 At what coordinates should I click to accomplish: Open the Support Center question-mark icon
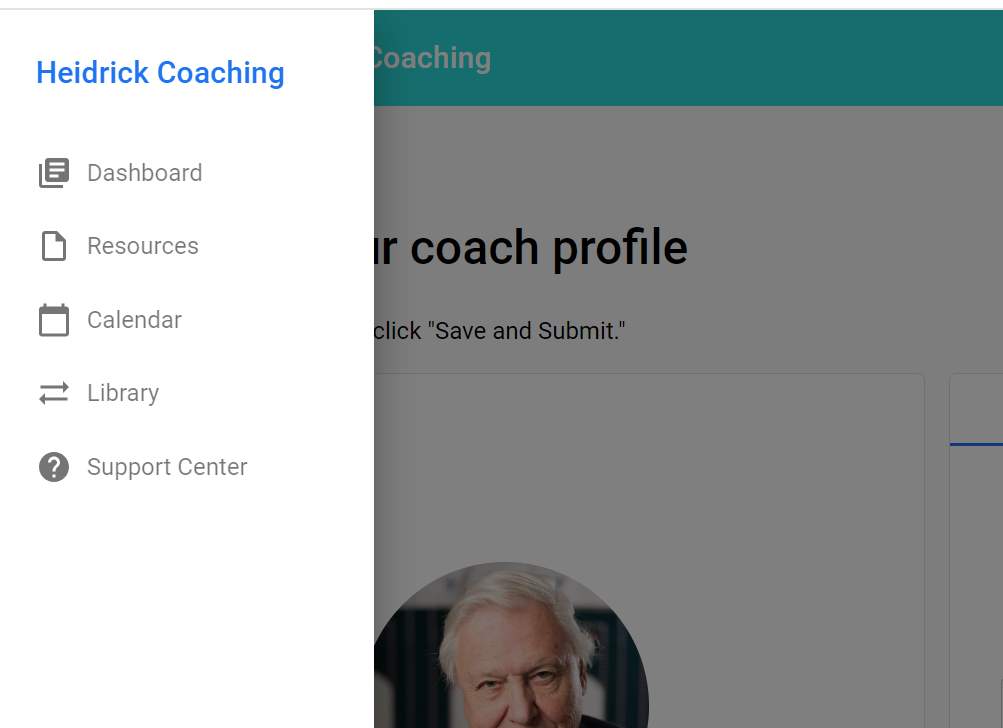click(x=54, y=467)
